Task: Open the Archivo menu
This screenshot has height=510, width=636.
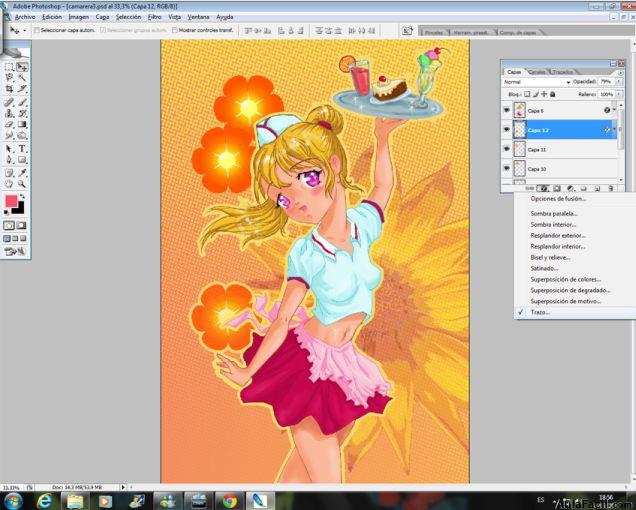Action: tap(25, 17)
